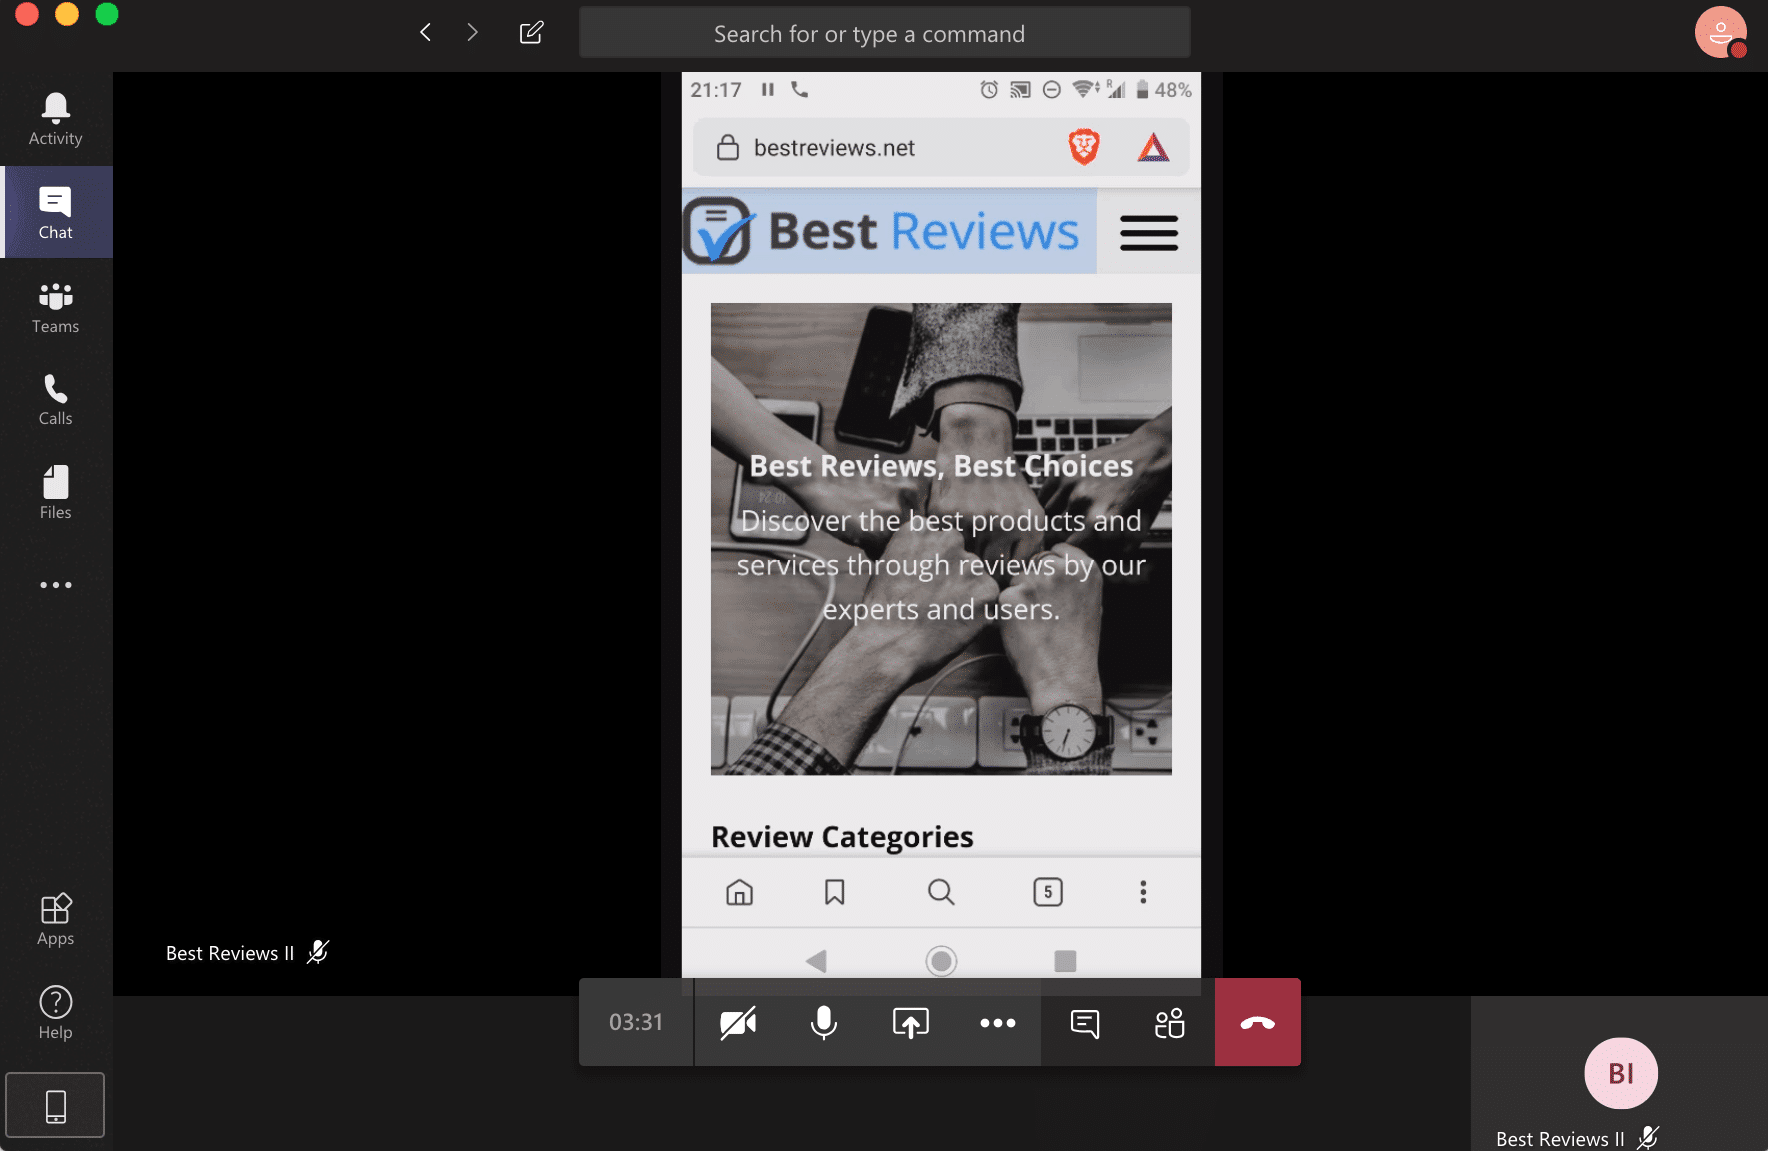Open the Apps panel
The image size is (1768, 1151).
pos(55,918)
